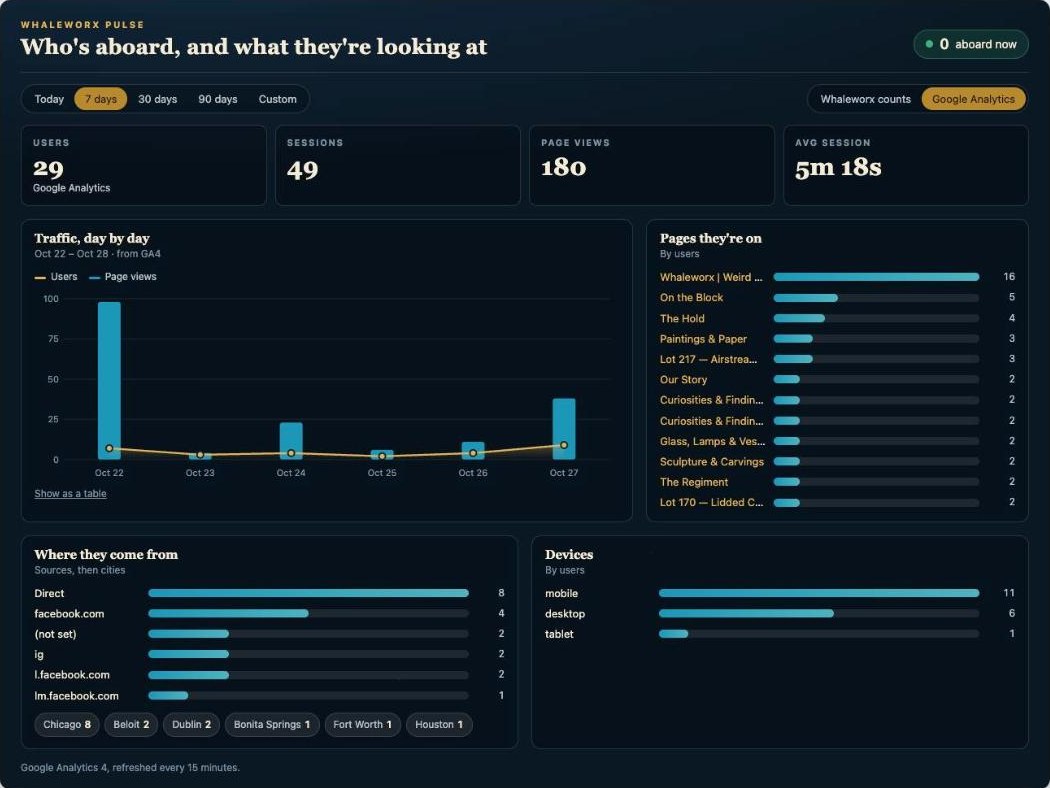This screenshot has width=1050, height=788.
Task: Click the lm.facebook.com source label
Action: pos(76,696)
